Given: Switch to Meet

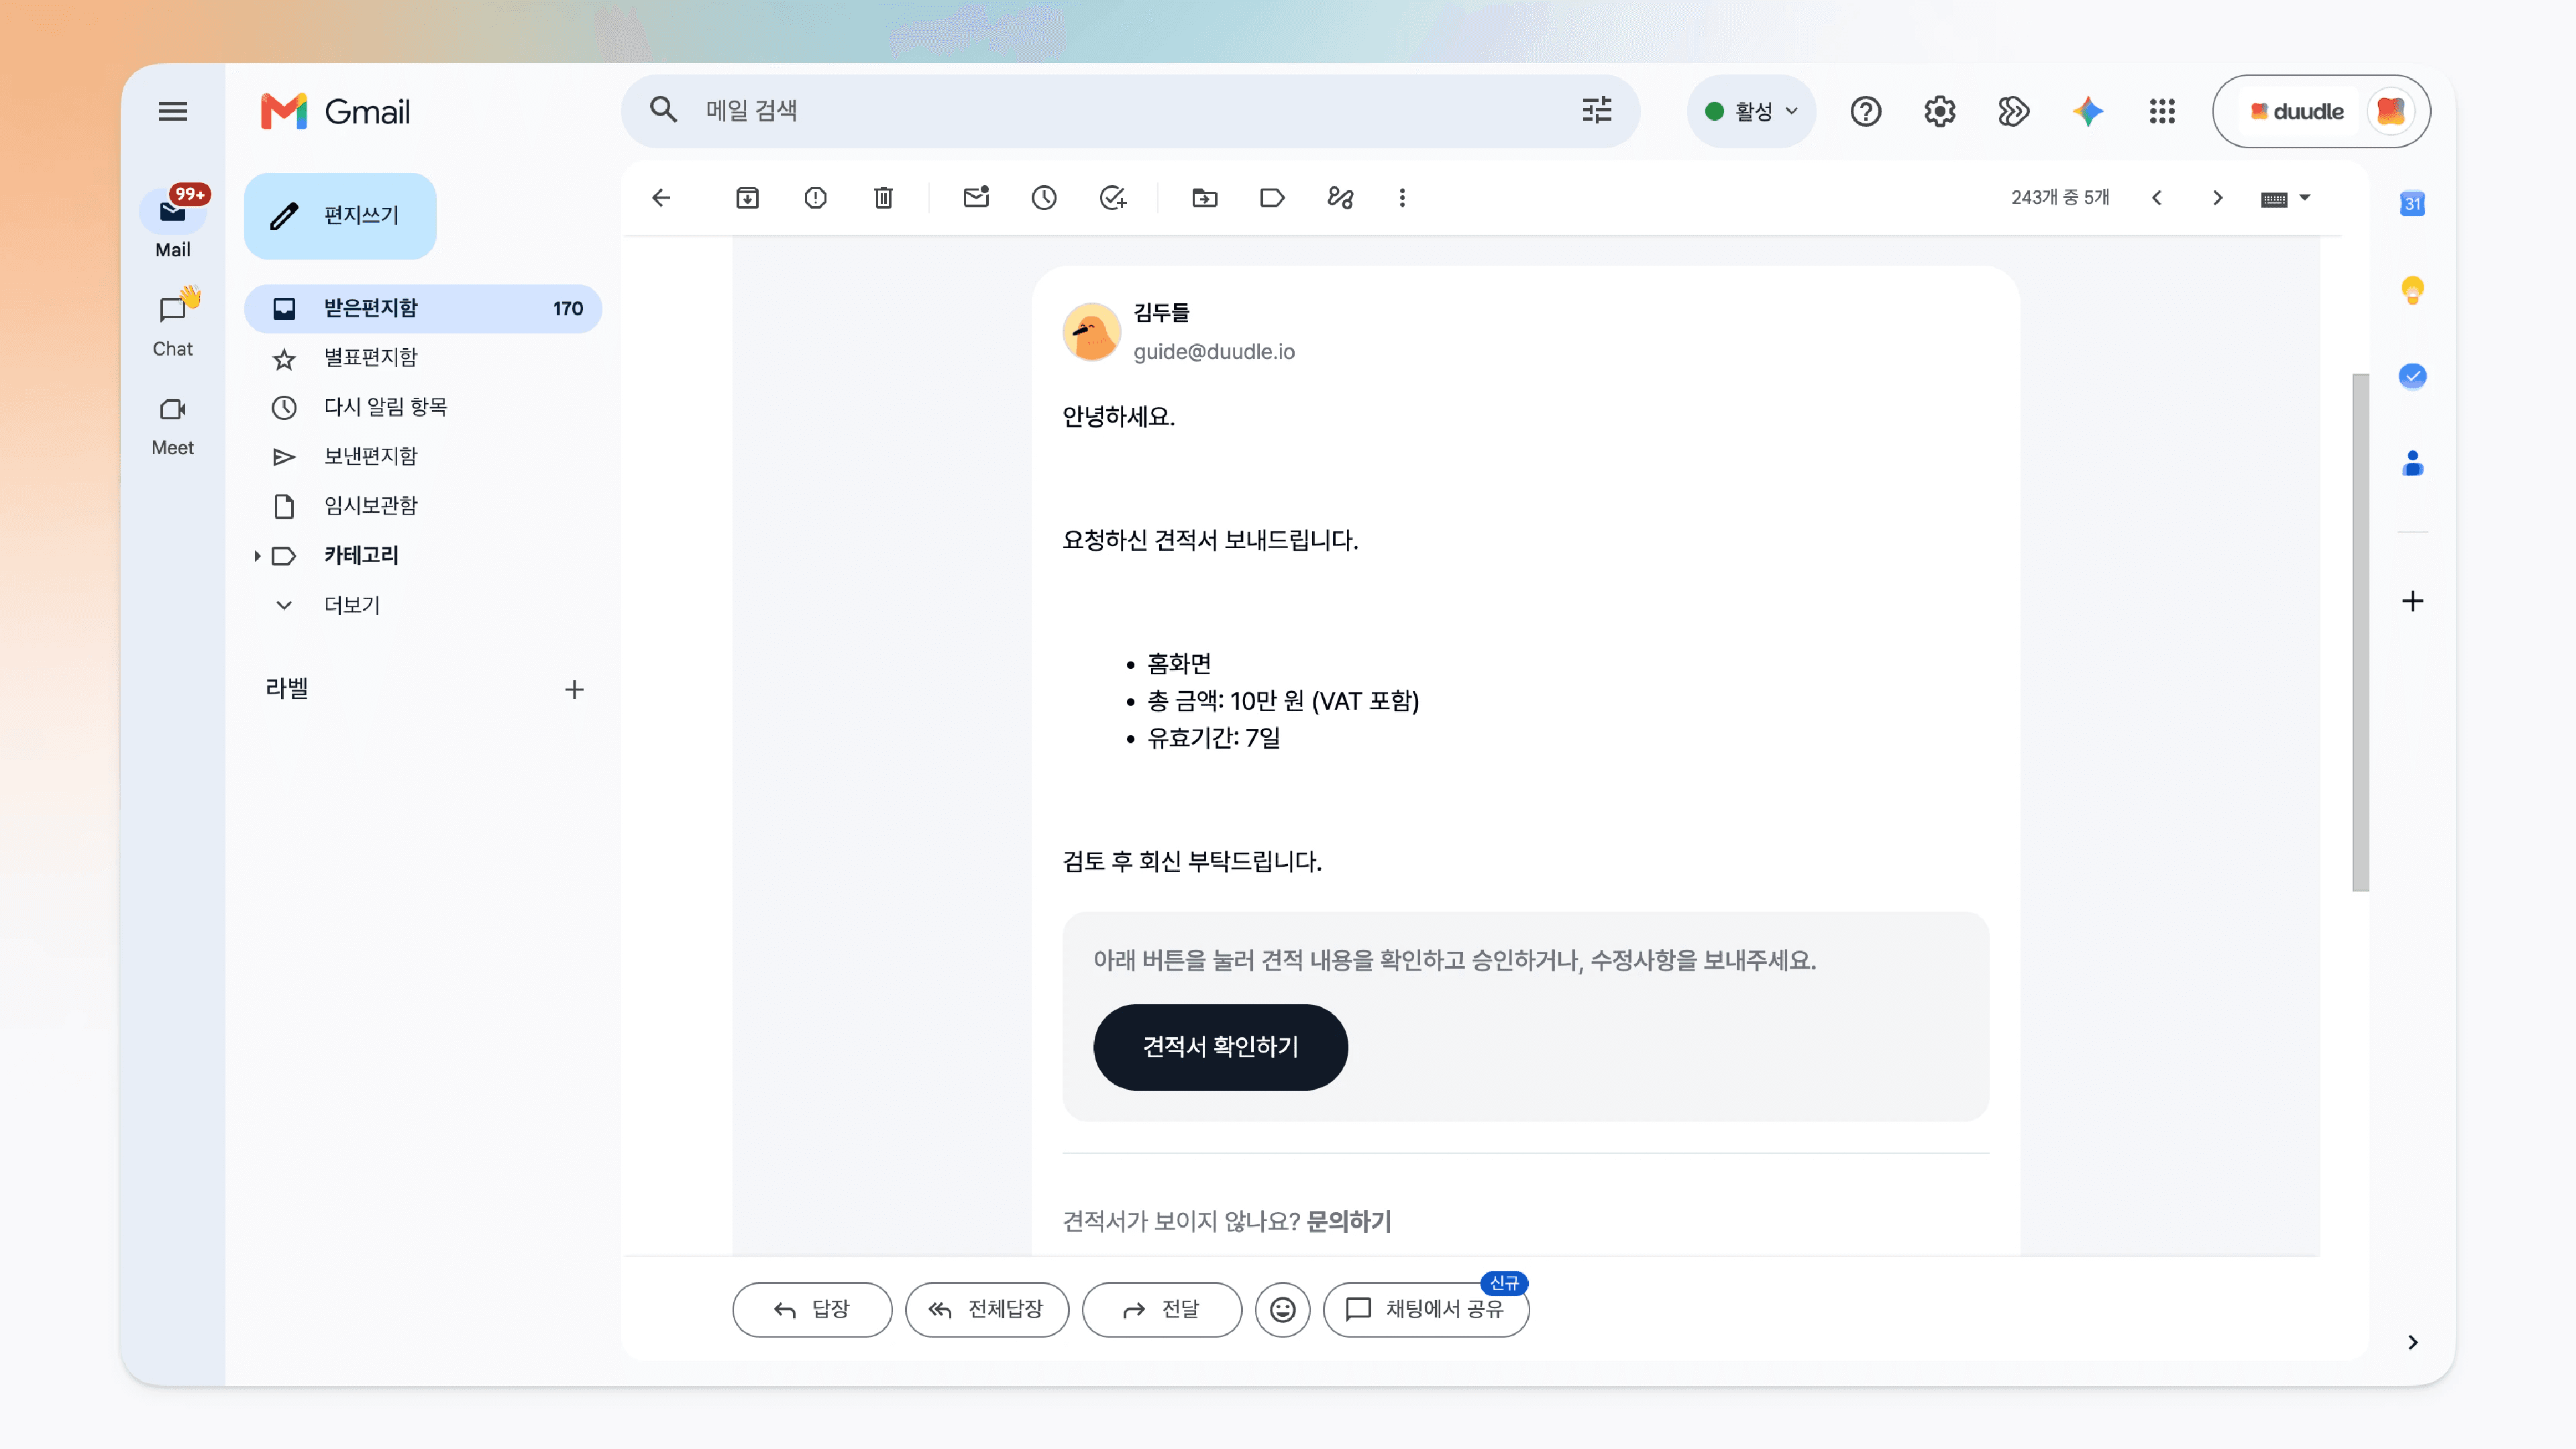Looking at the screenshot, I should point(173,425).
